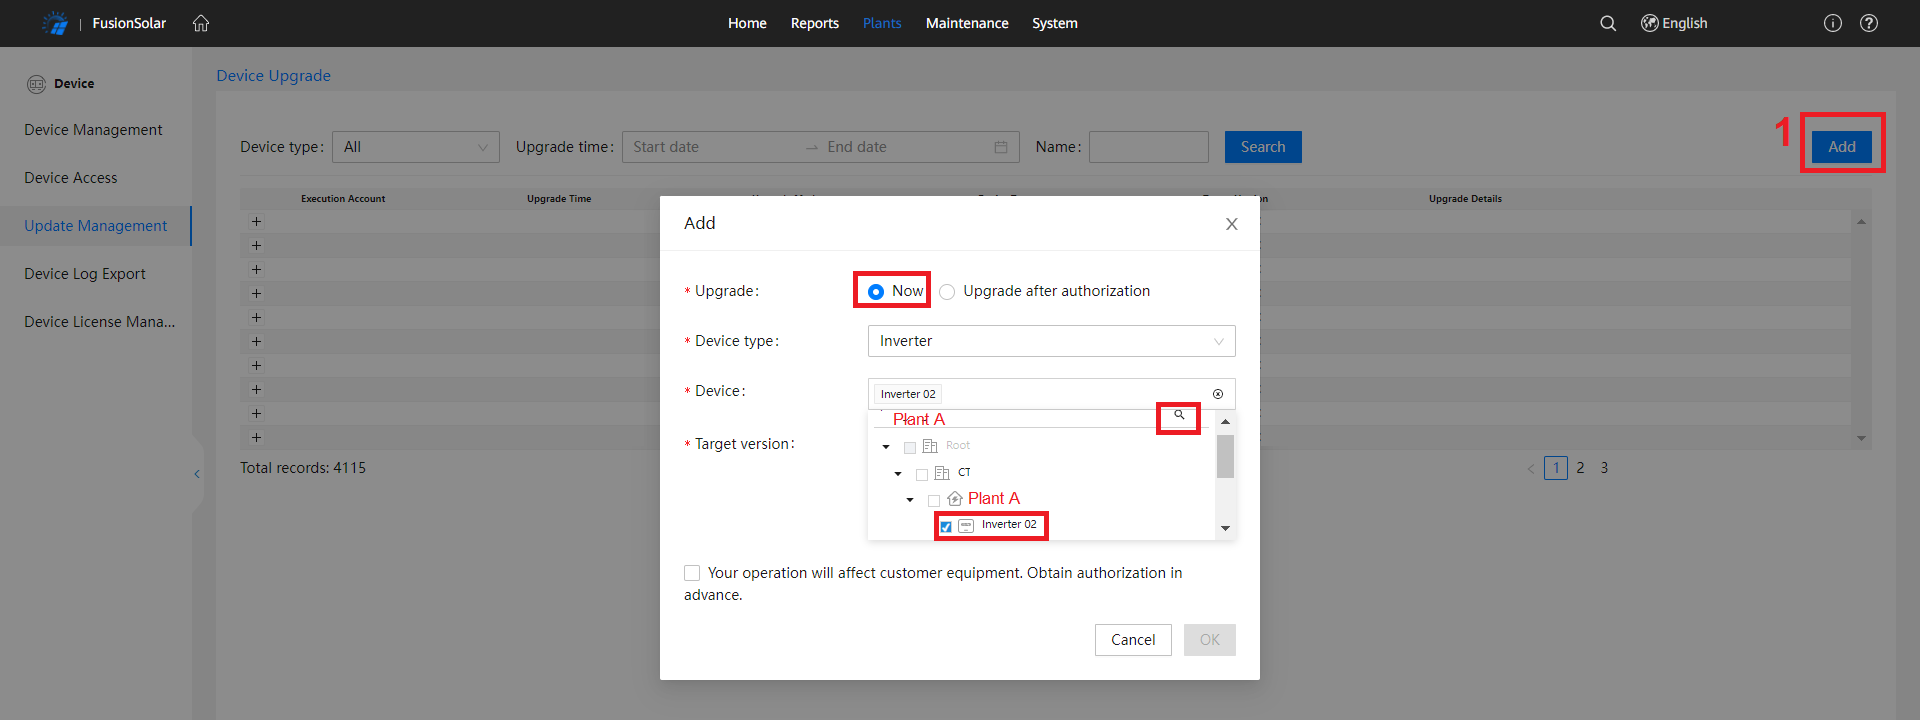1920x720 pixels.
Task: Clear selected devices with the circle-x icon
Action: point(1218,394)
